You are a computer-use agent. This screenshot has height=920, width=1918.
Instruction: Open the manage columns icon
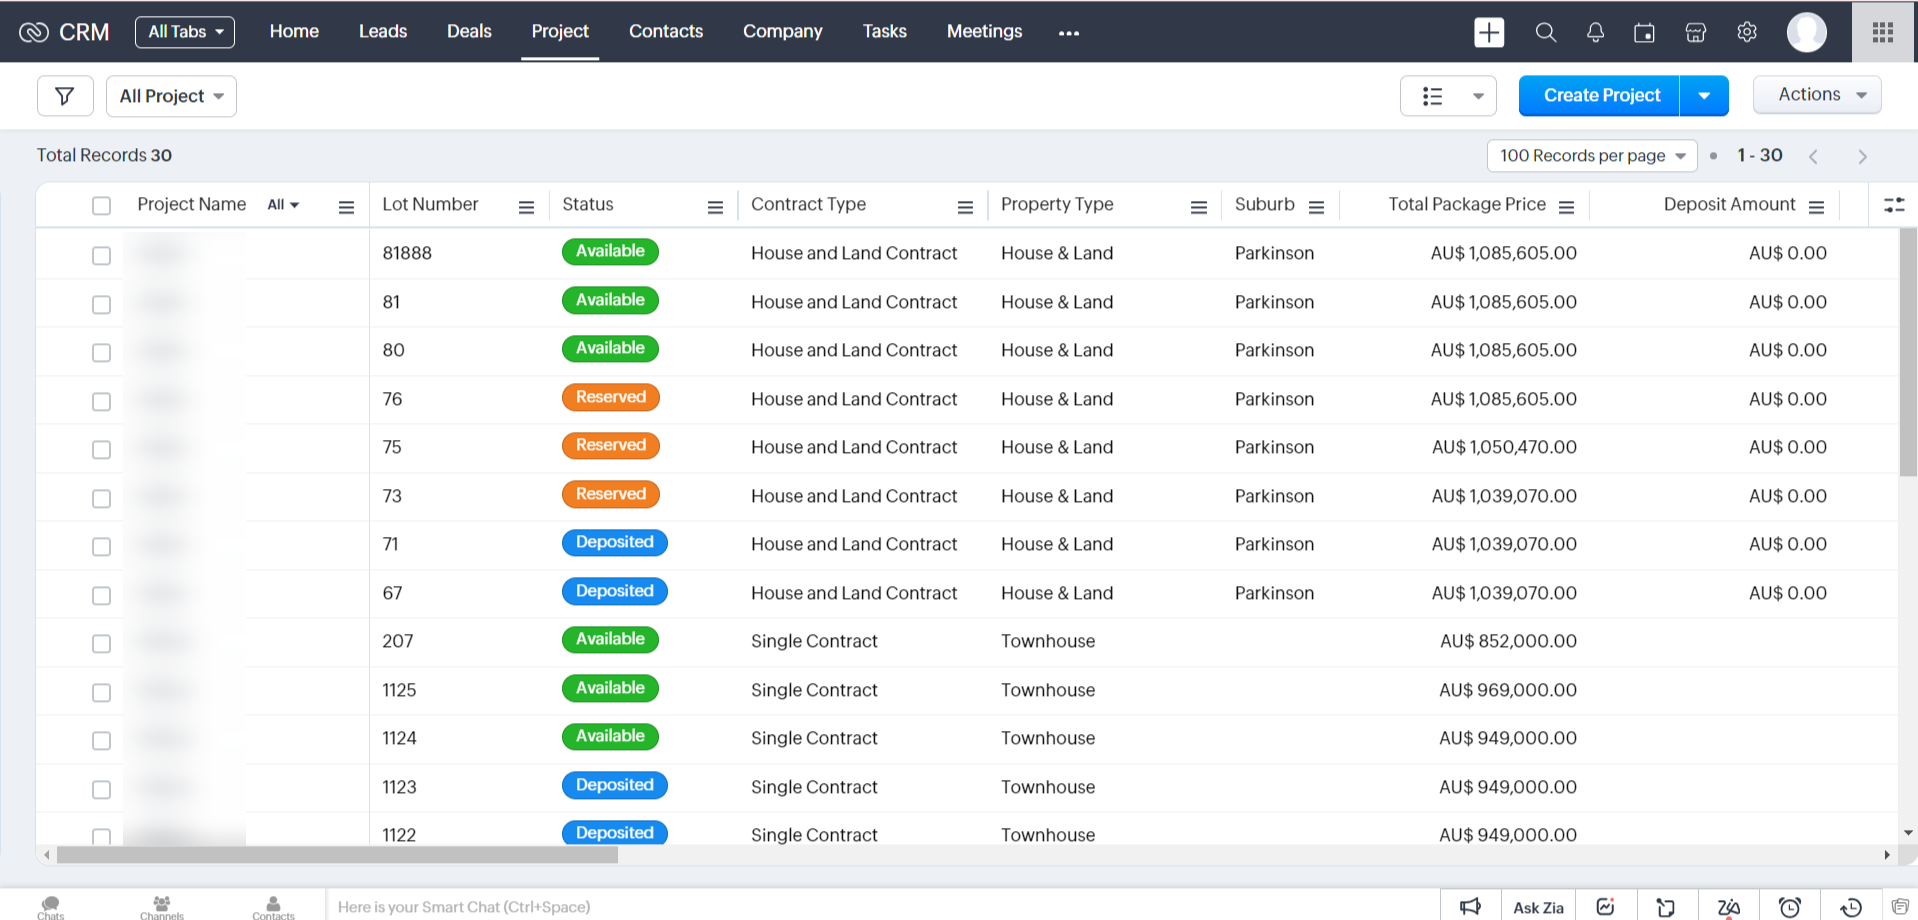1894,205
